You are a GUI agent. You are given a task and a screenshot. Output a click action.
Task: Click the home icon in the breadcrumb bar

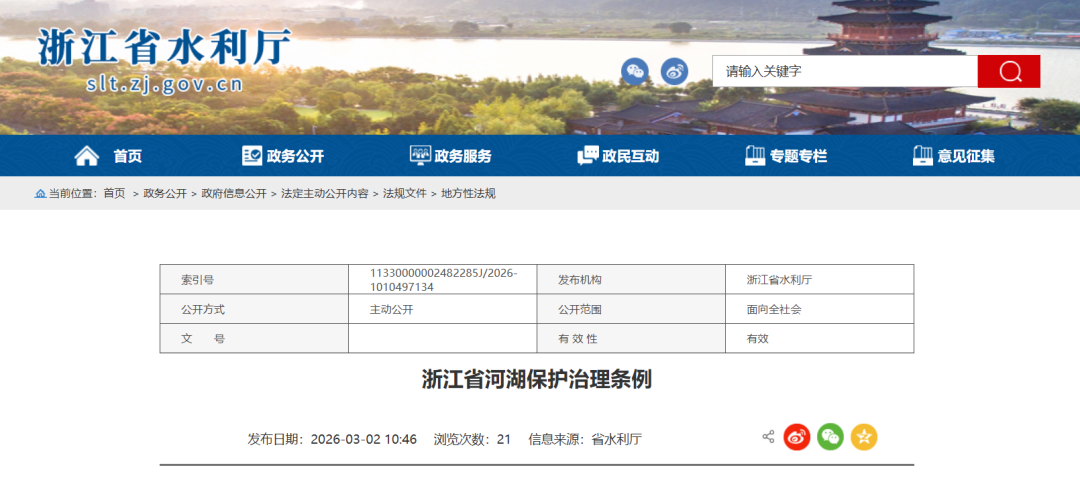[40, 194]
